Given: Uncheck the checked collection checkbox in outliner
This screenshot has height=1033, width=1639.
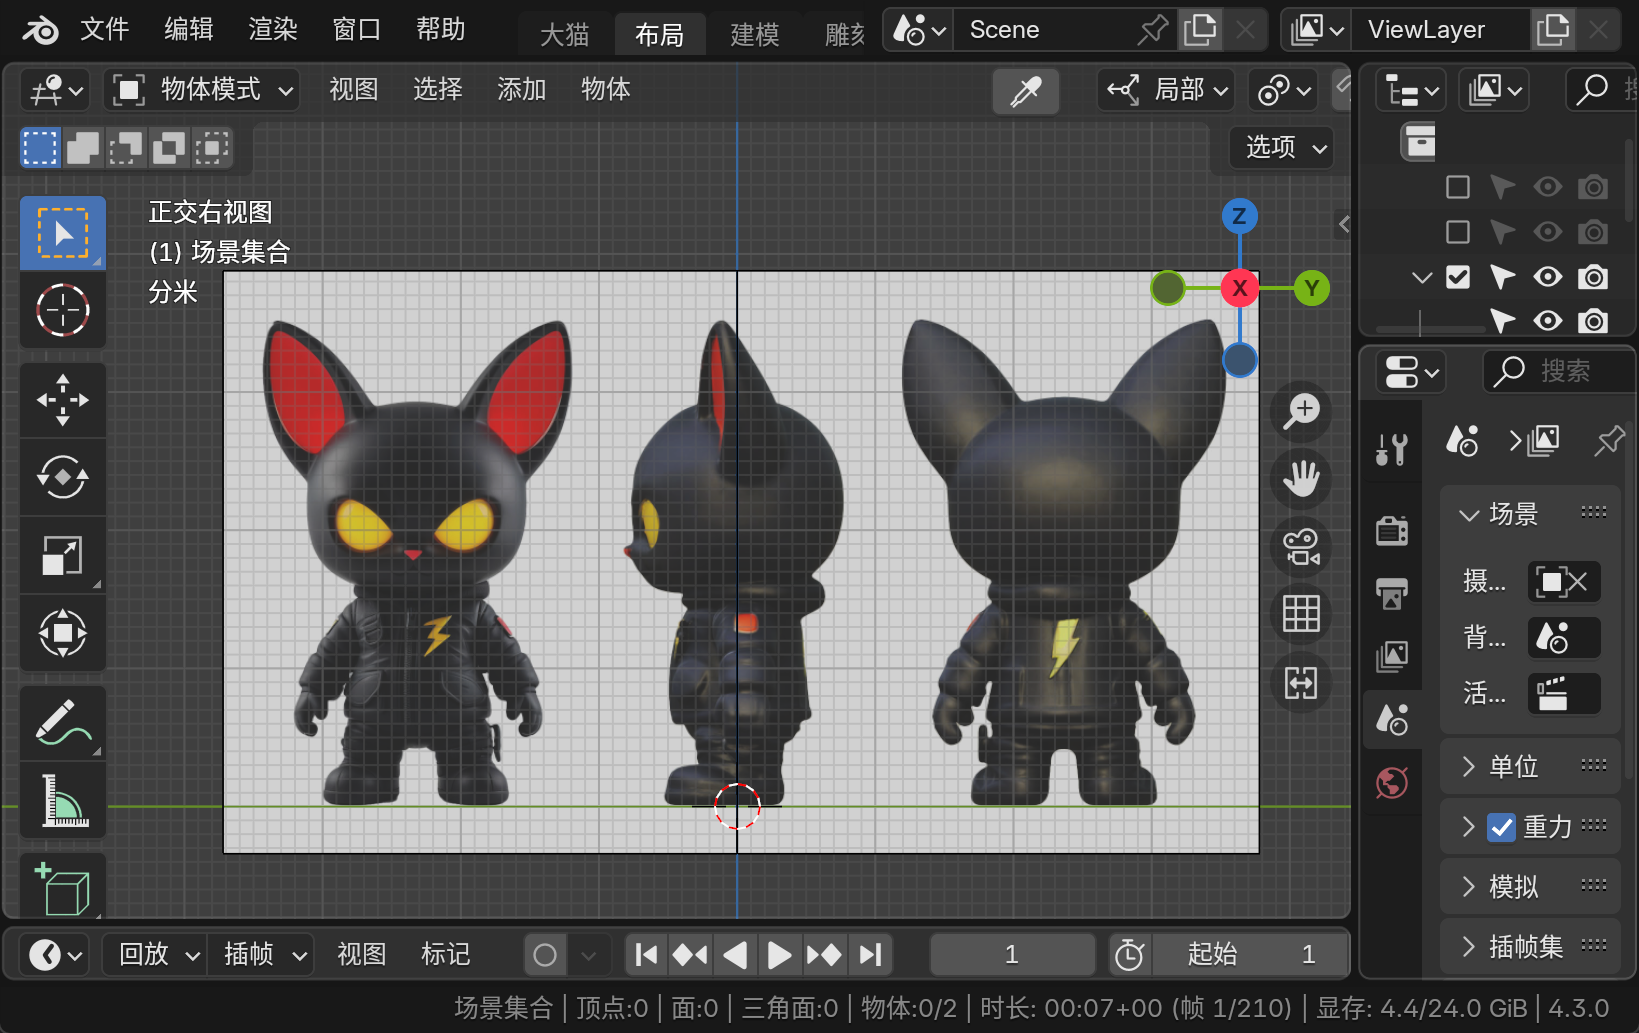Looking at the screenshot, I should (x=1458, y=277).
